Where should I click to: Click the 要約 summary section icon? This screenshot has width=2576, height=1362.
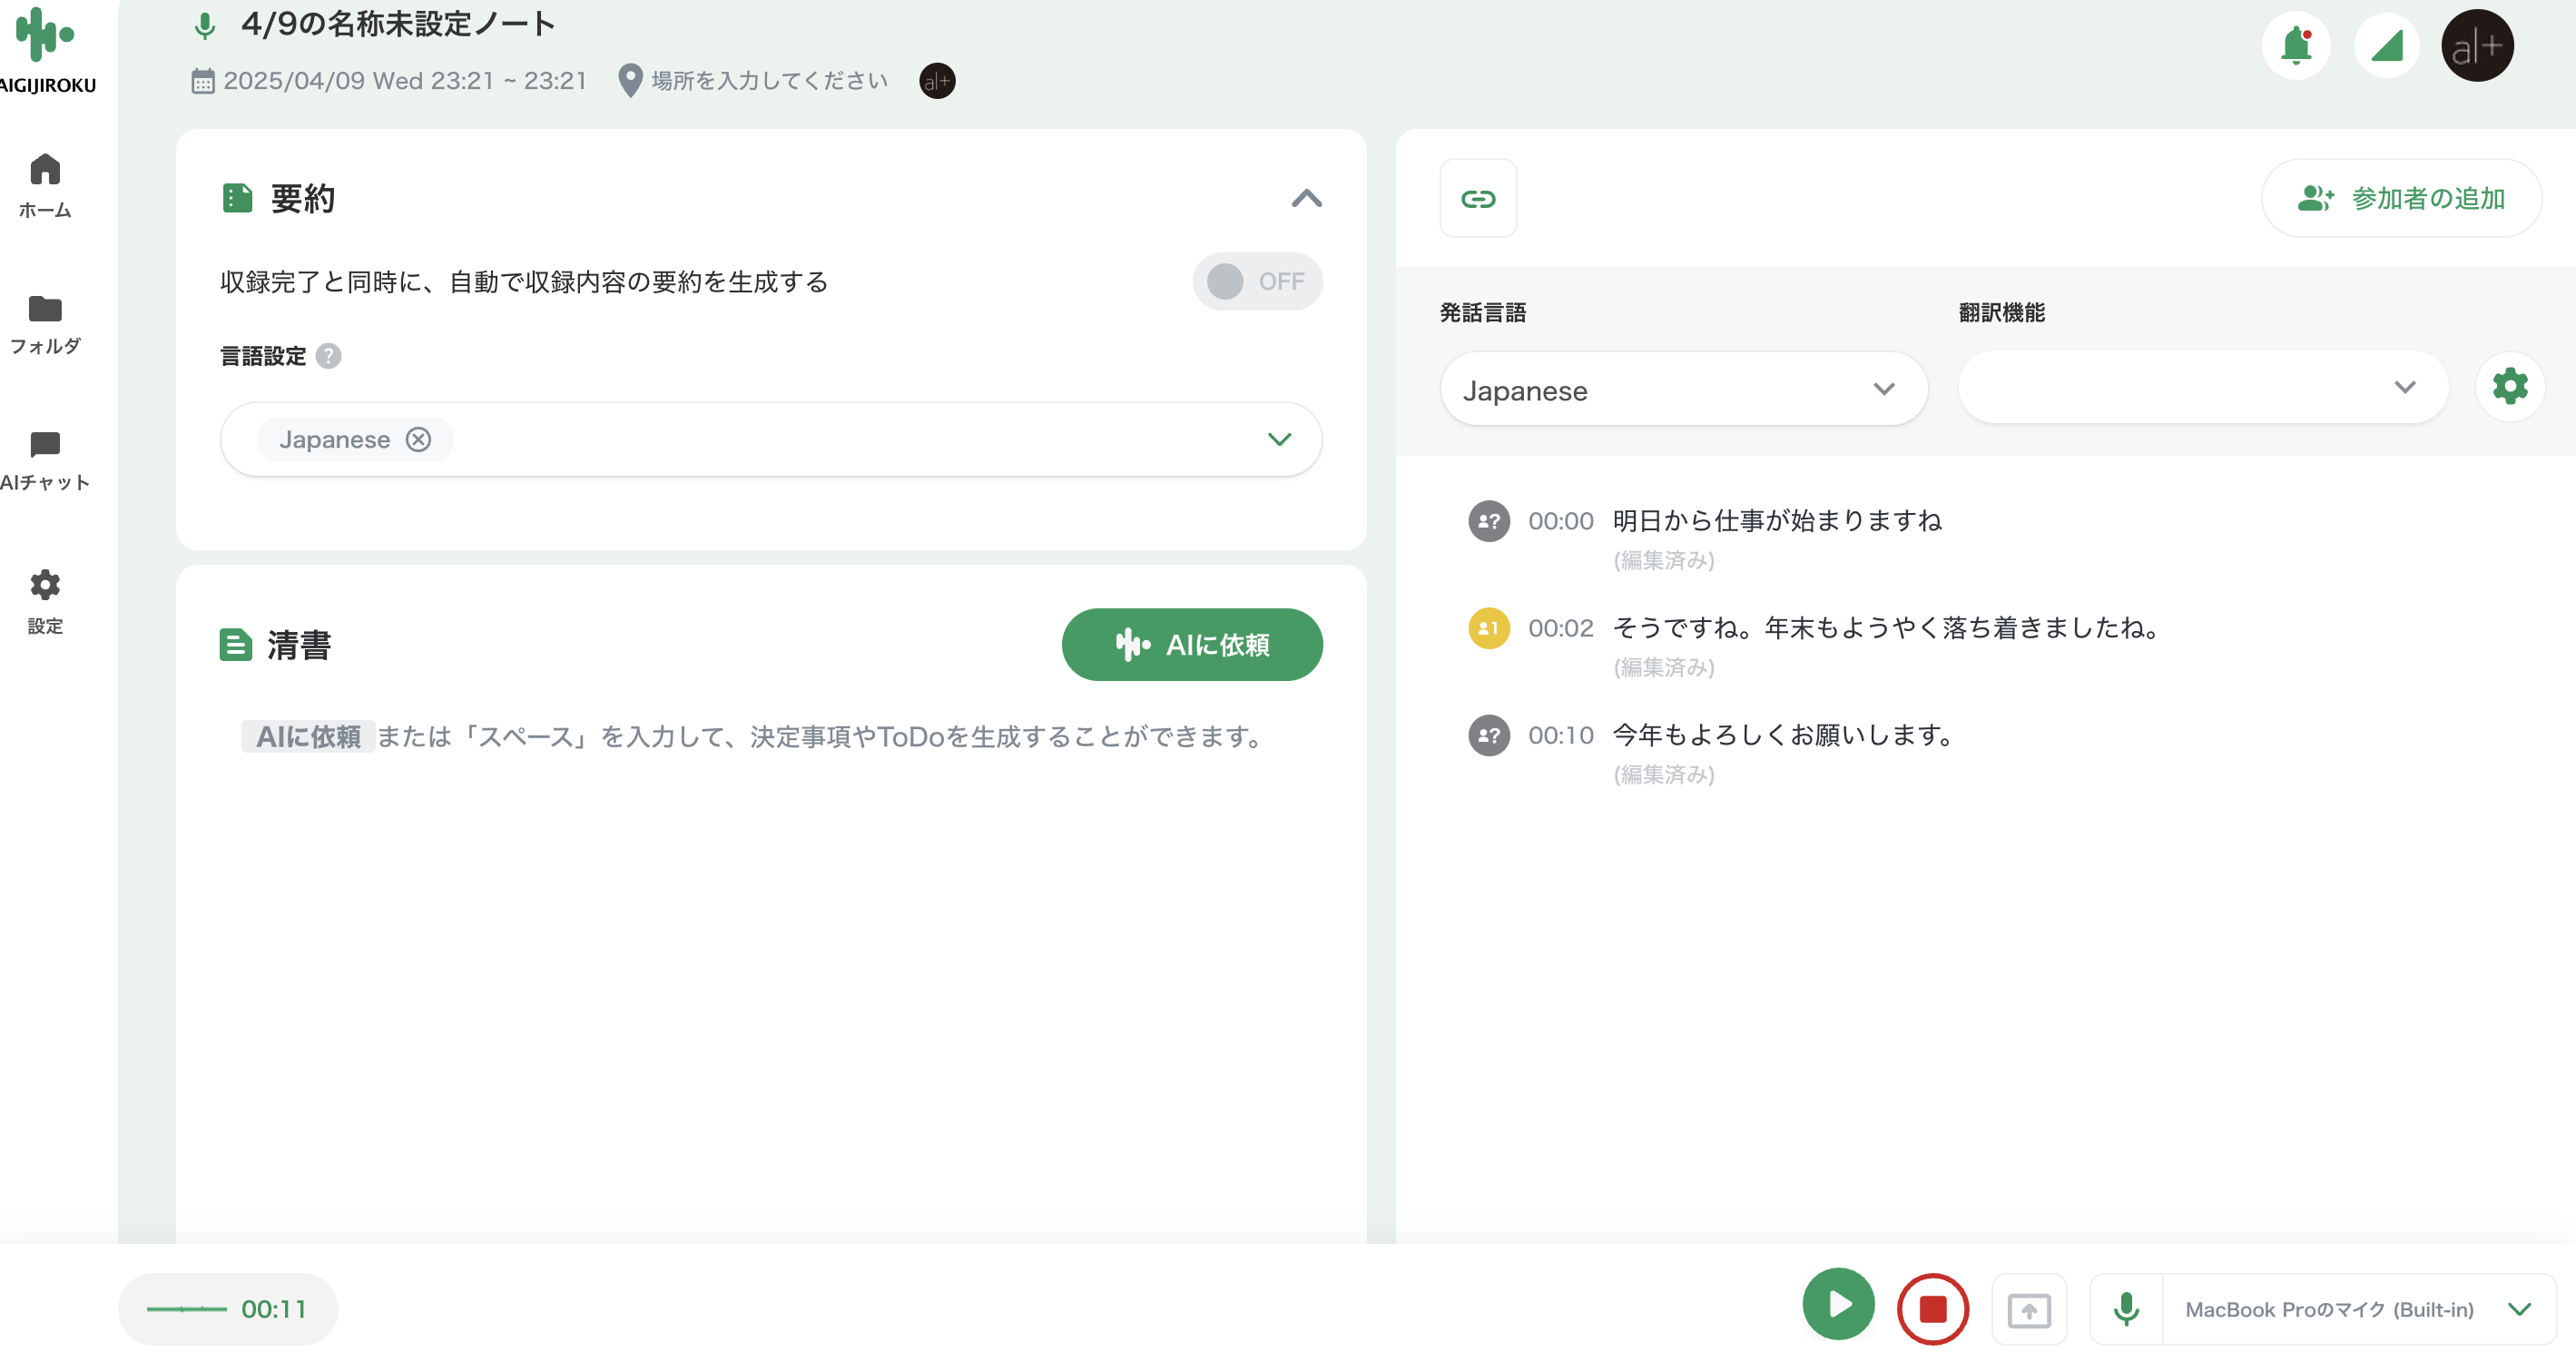pyautogui.click(x=237, y=198)
